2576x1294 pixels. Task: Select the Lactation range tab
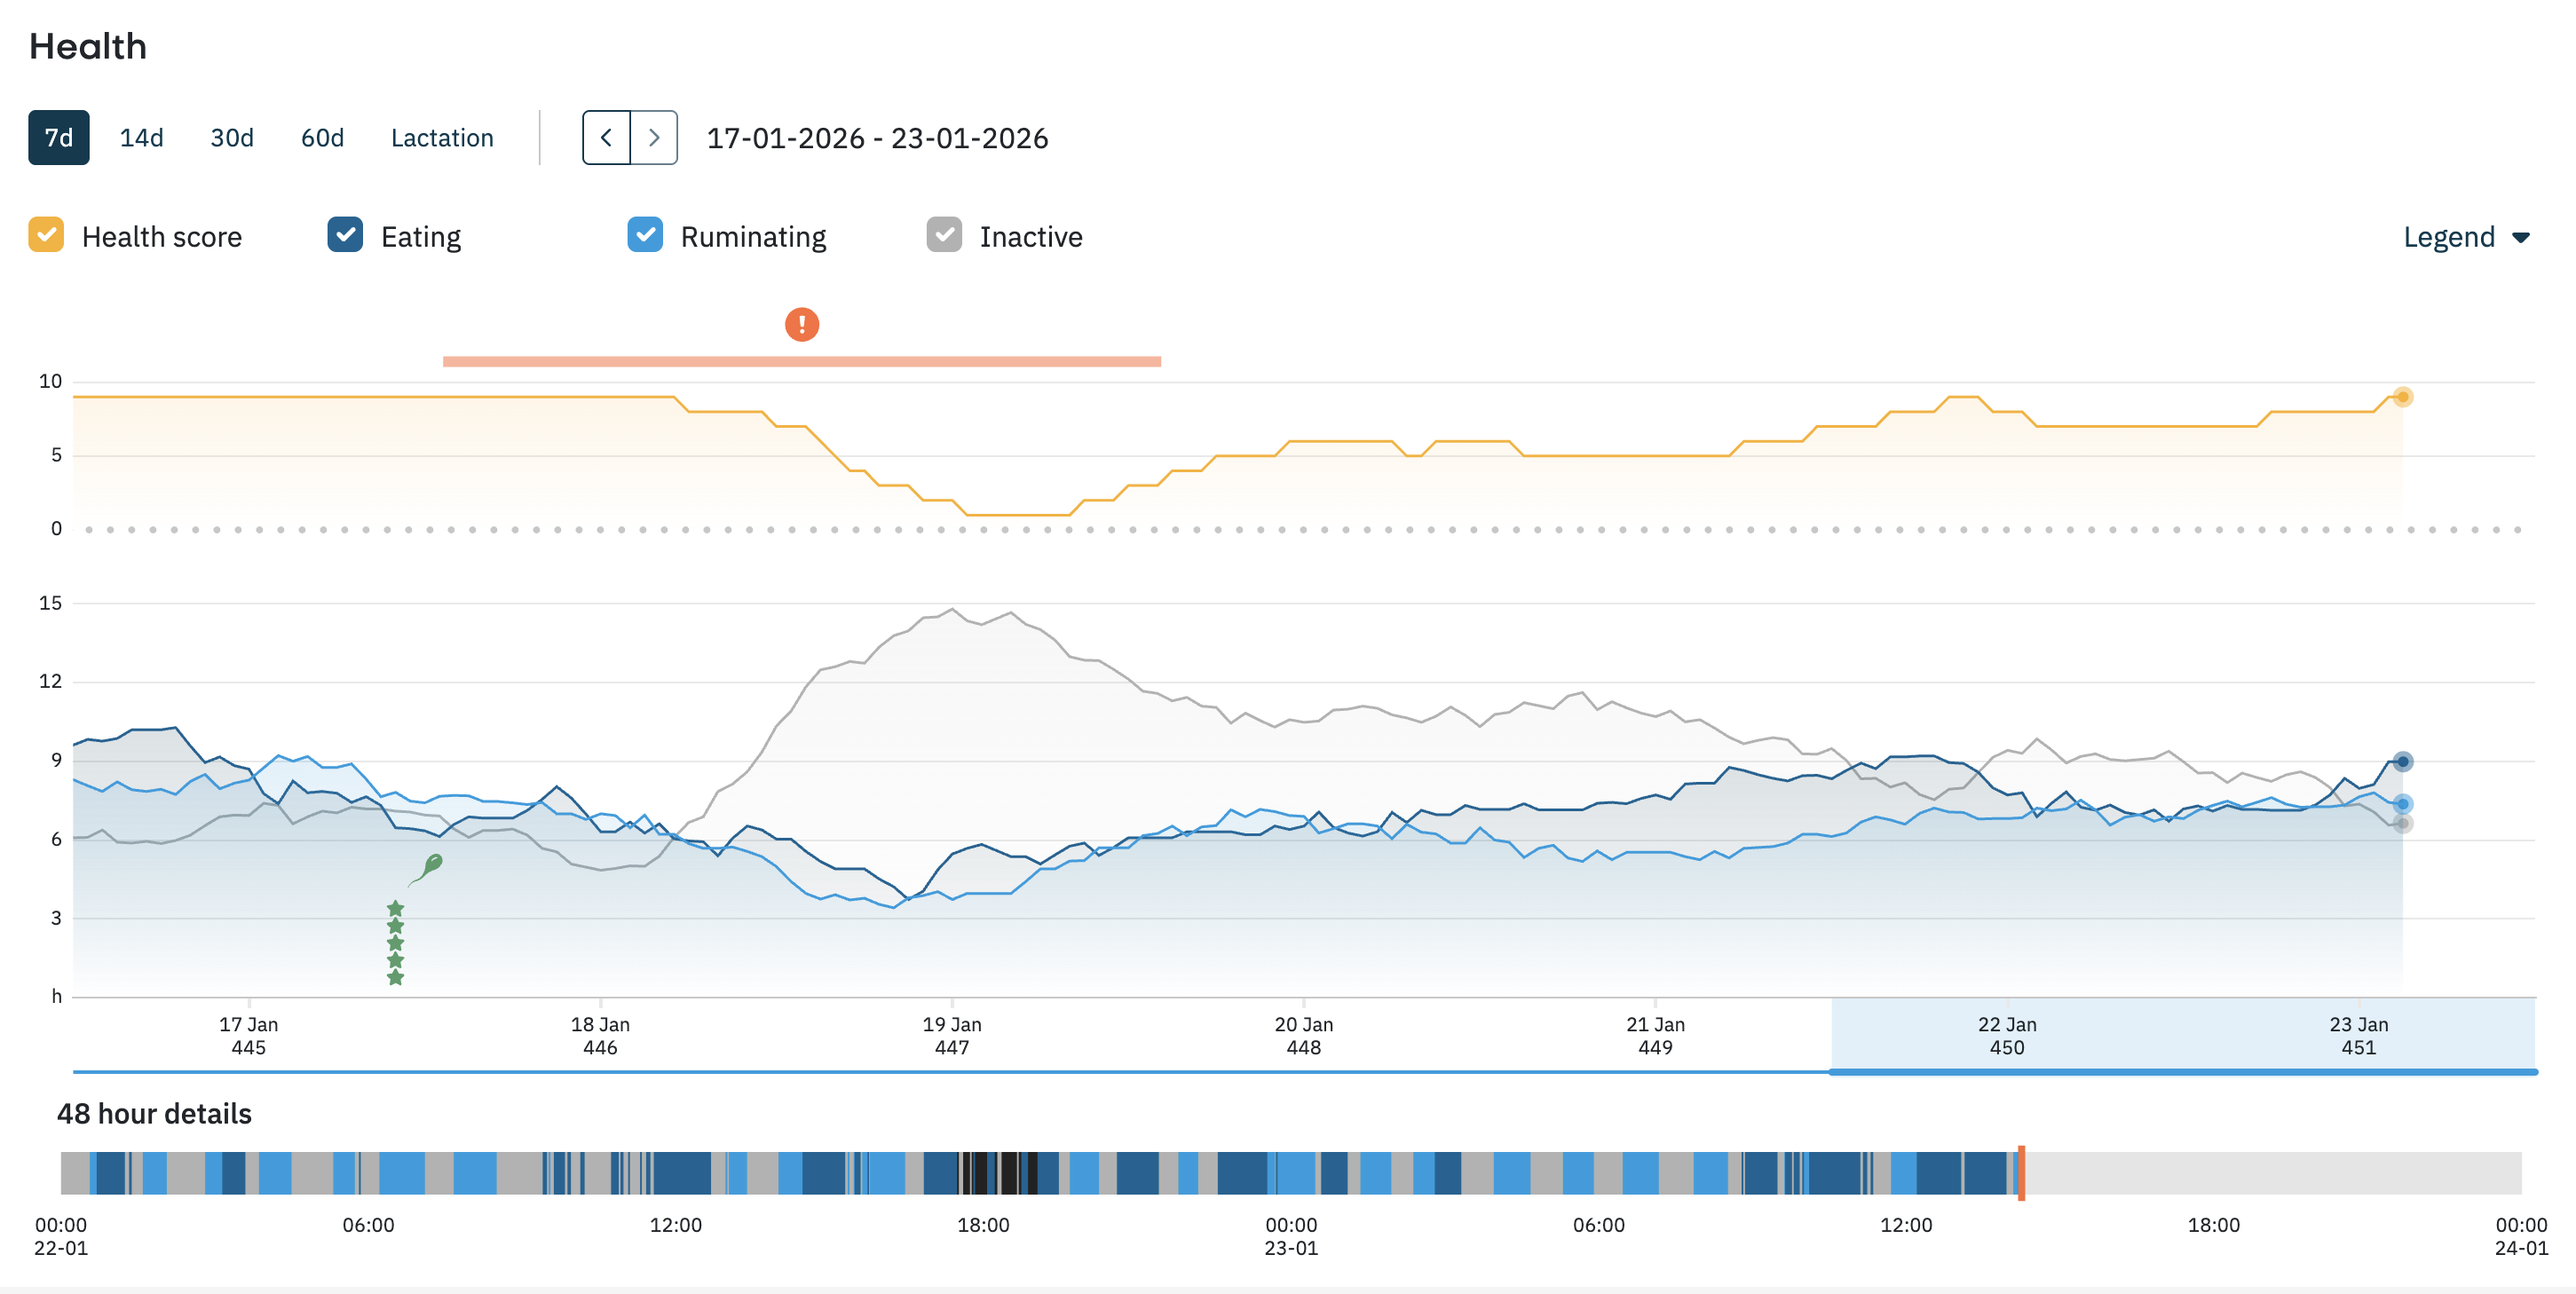(x=442, y=138)
